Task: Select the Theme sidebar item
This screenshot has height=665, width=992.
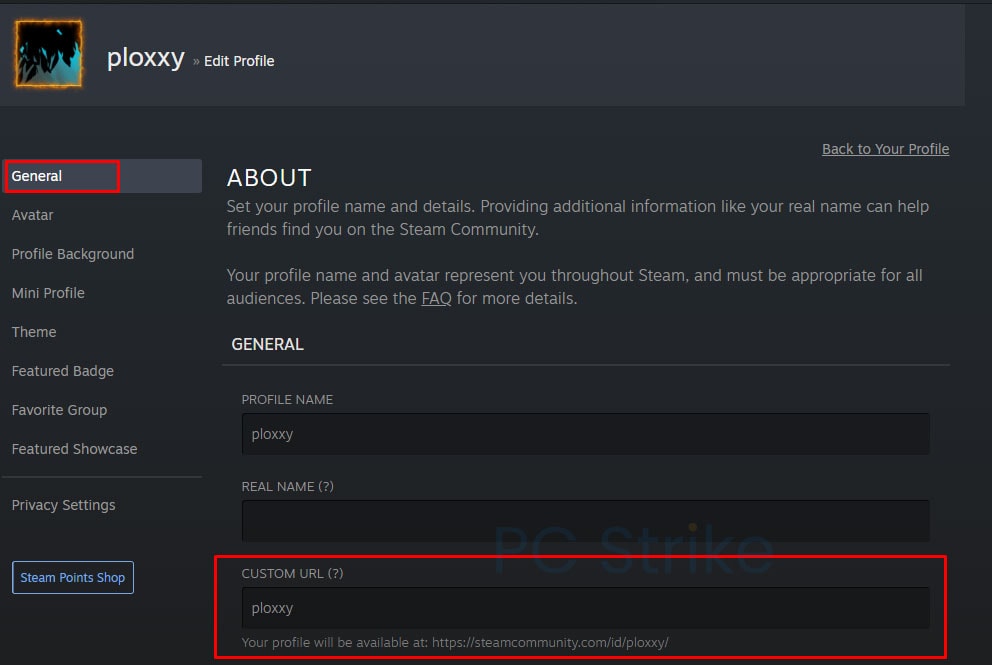Action: [34, 332]
